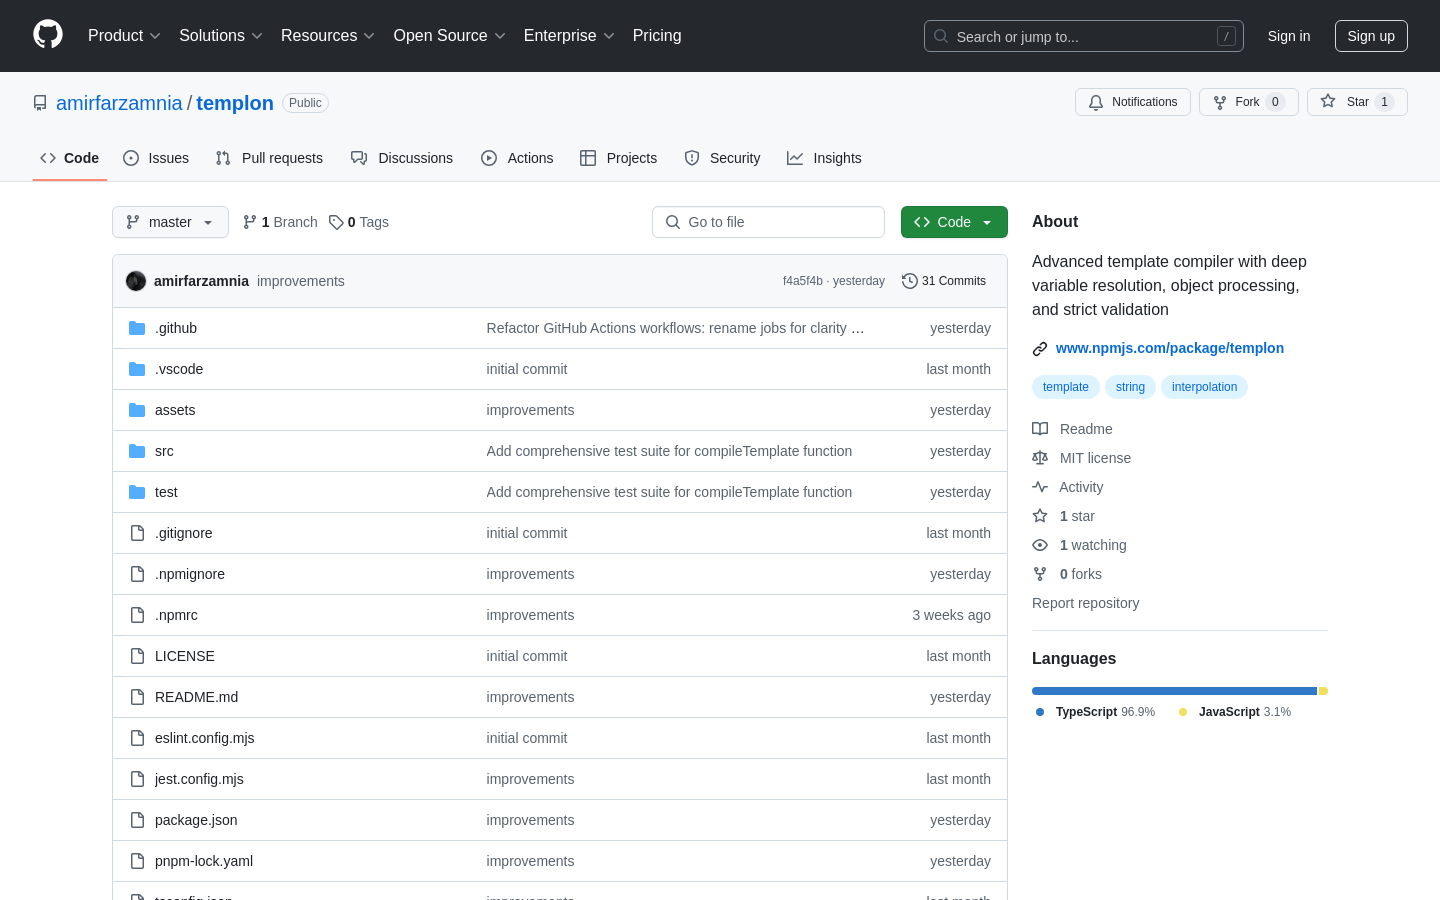Switch to the Issues tab
Image resolution: width=1440 pixels, height=900 pixels.
[156, 158]
